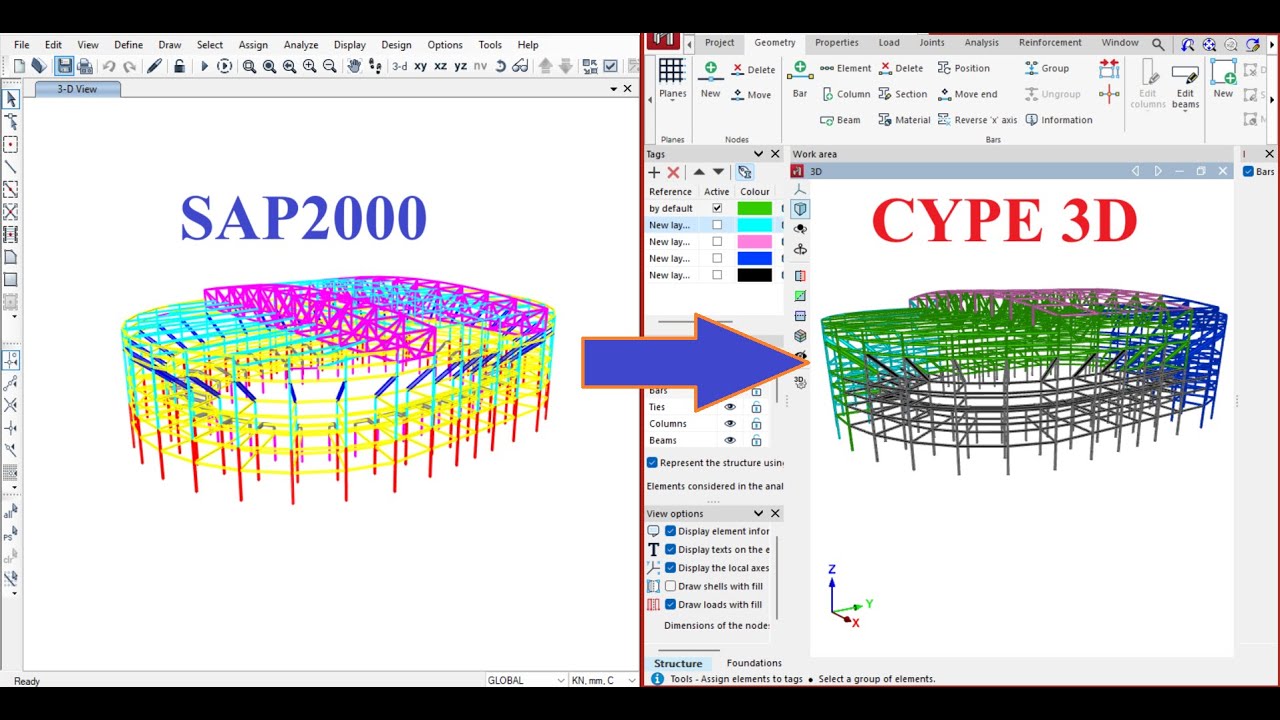
Task: Toggle 'Represent the structure using' checkbox
Action: click(x=652, y=463)
